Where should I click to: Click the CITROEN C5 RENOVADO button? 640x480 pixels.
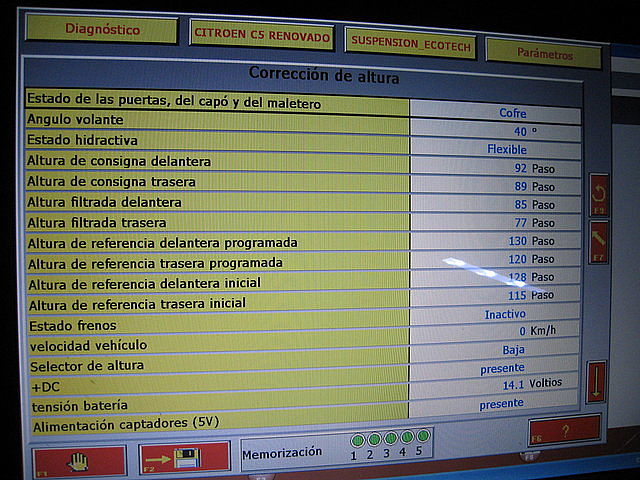coord(261,35)
